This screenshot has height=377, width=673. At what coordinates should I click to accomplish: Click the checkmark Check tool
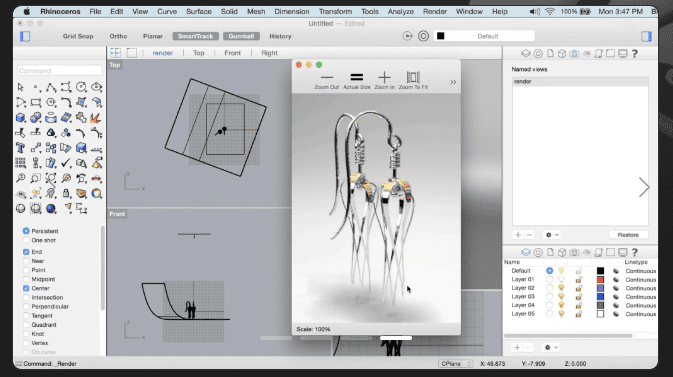[x=66, y=163]
